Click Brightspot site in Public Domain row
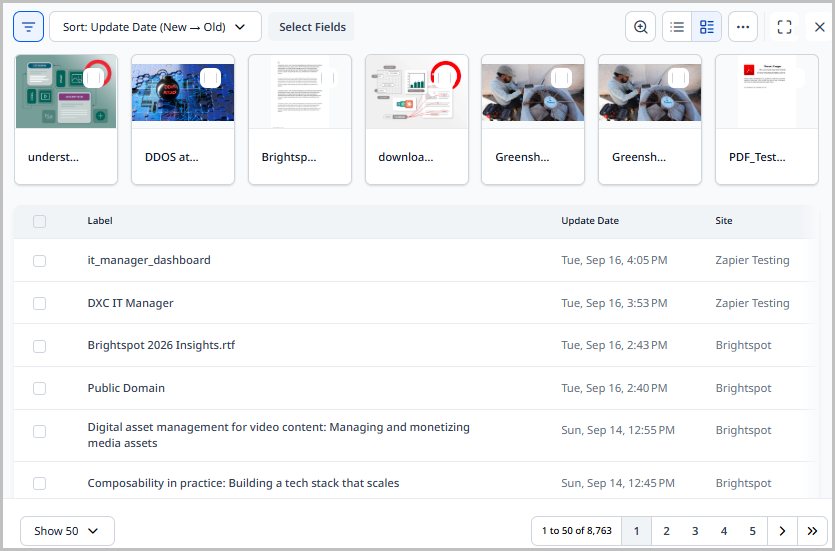Screen dimensions: 835x551 pos(743,388)
